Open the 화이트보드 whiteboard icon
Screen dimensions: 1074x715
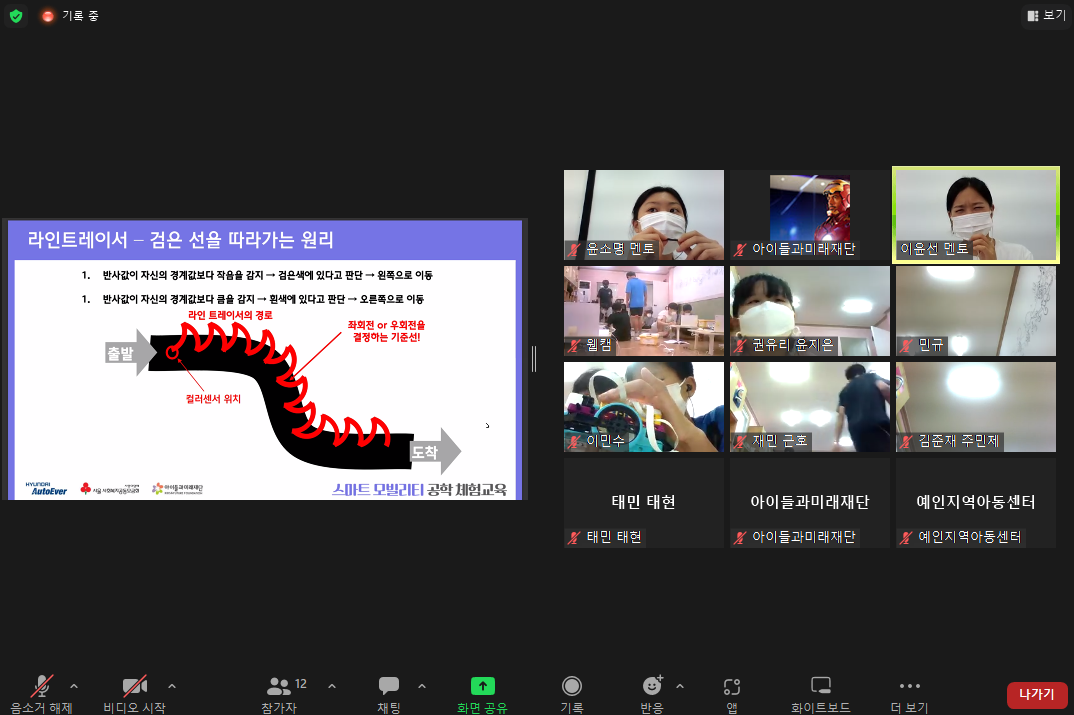[821, 687]
